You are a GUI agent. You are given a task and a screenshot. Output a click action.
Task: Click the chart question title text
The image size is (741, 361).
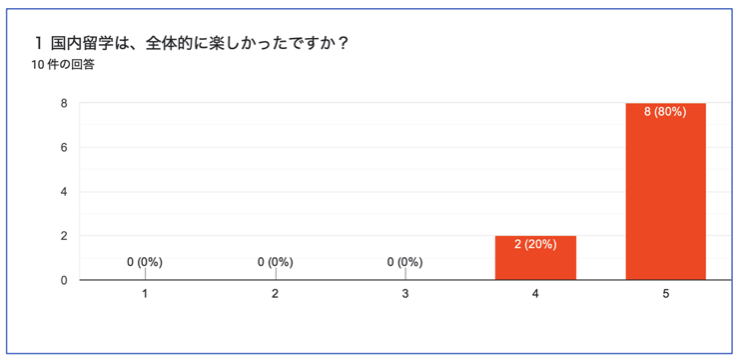coord(191,45)
